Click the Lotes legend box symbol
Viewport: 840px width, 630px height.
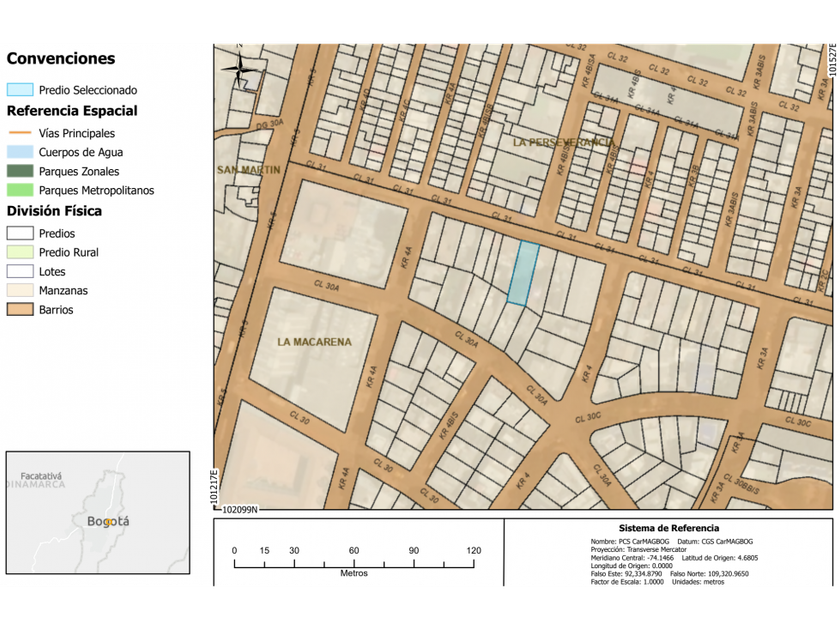[x=20, y=271]
